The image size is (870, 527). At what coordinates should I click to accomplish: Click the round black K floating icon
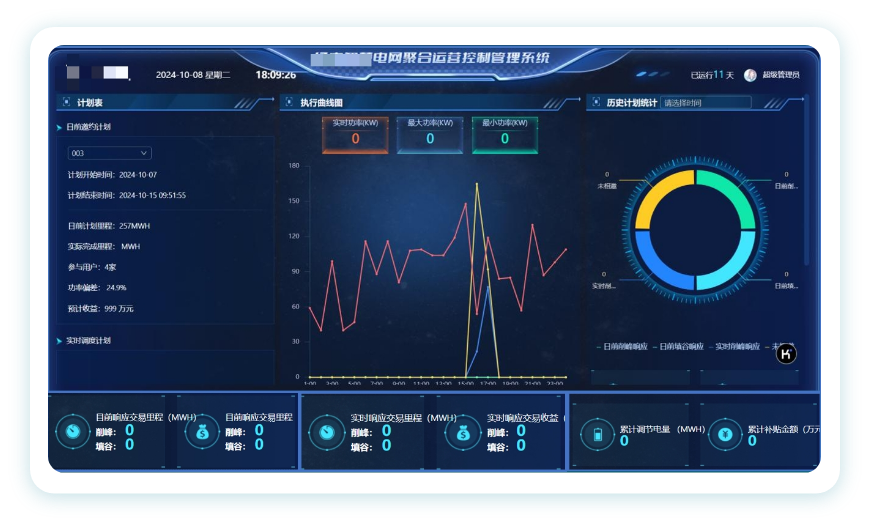(786, 353)
